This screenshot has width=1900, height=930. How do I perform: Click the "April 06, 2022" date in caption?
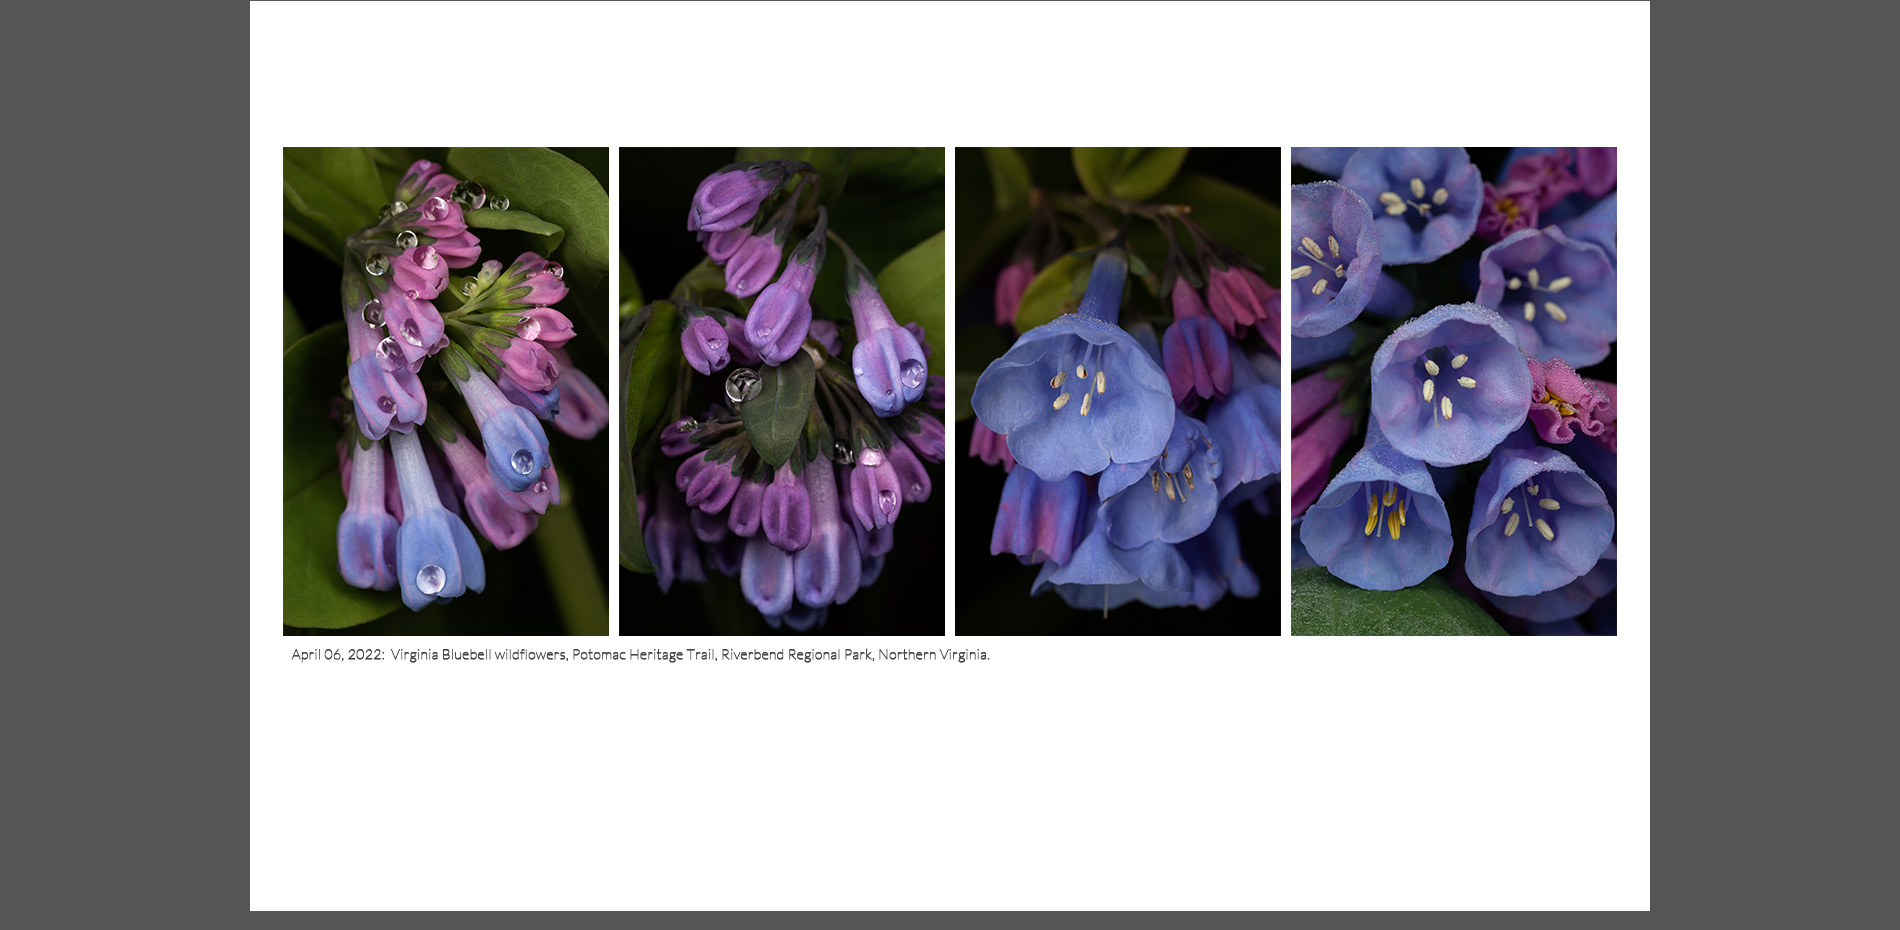(x=337, y=655)
